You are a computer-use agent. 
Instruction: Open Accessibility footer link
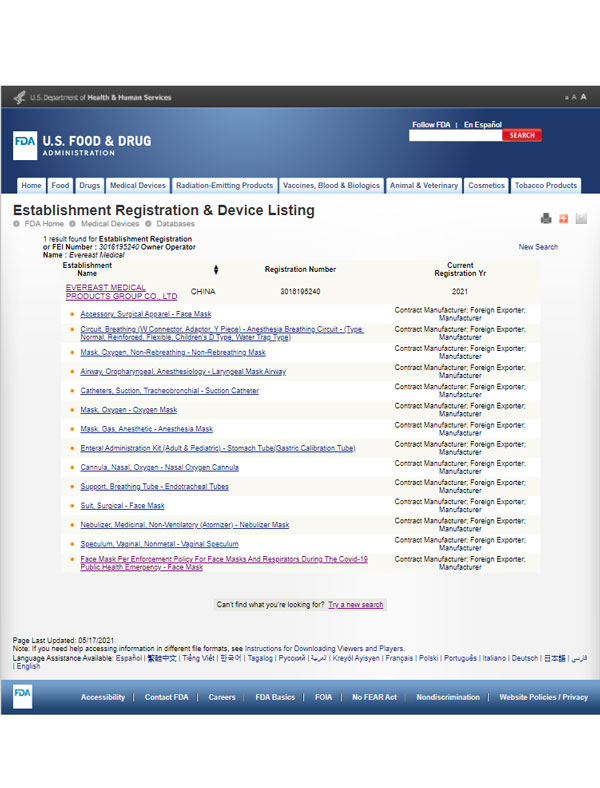103,697
